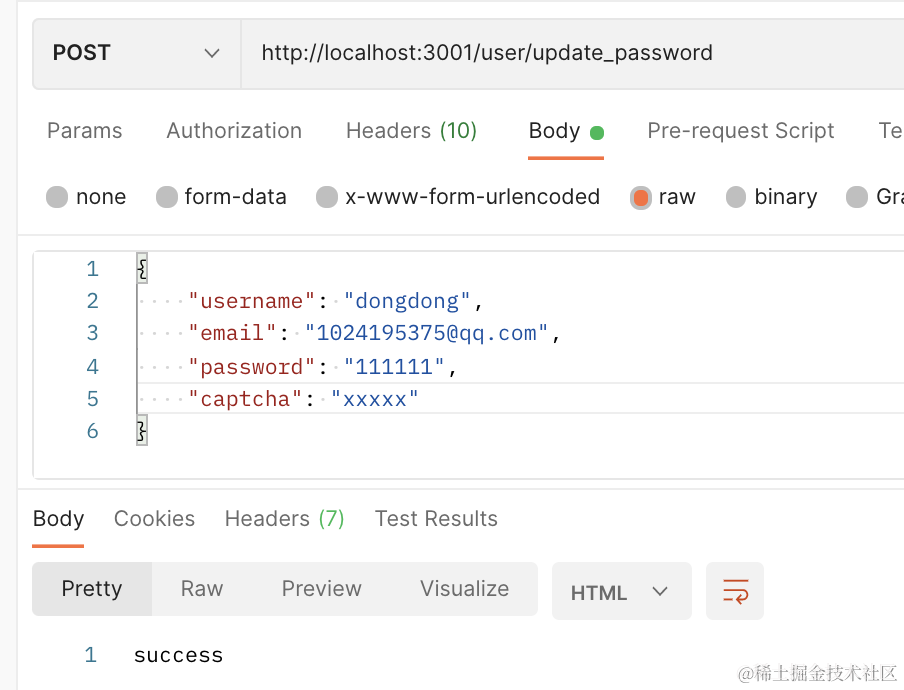Open request Headers (10) tab
The width and height of the screenshot is (904, 690).
pyautogui.click(x=411, y=131)
